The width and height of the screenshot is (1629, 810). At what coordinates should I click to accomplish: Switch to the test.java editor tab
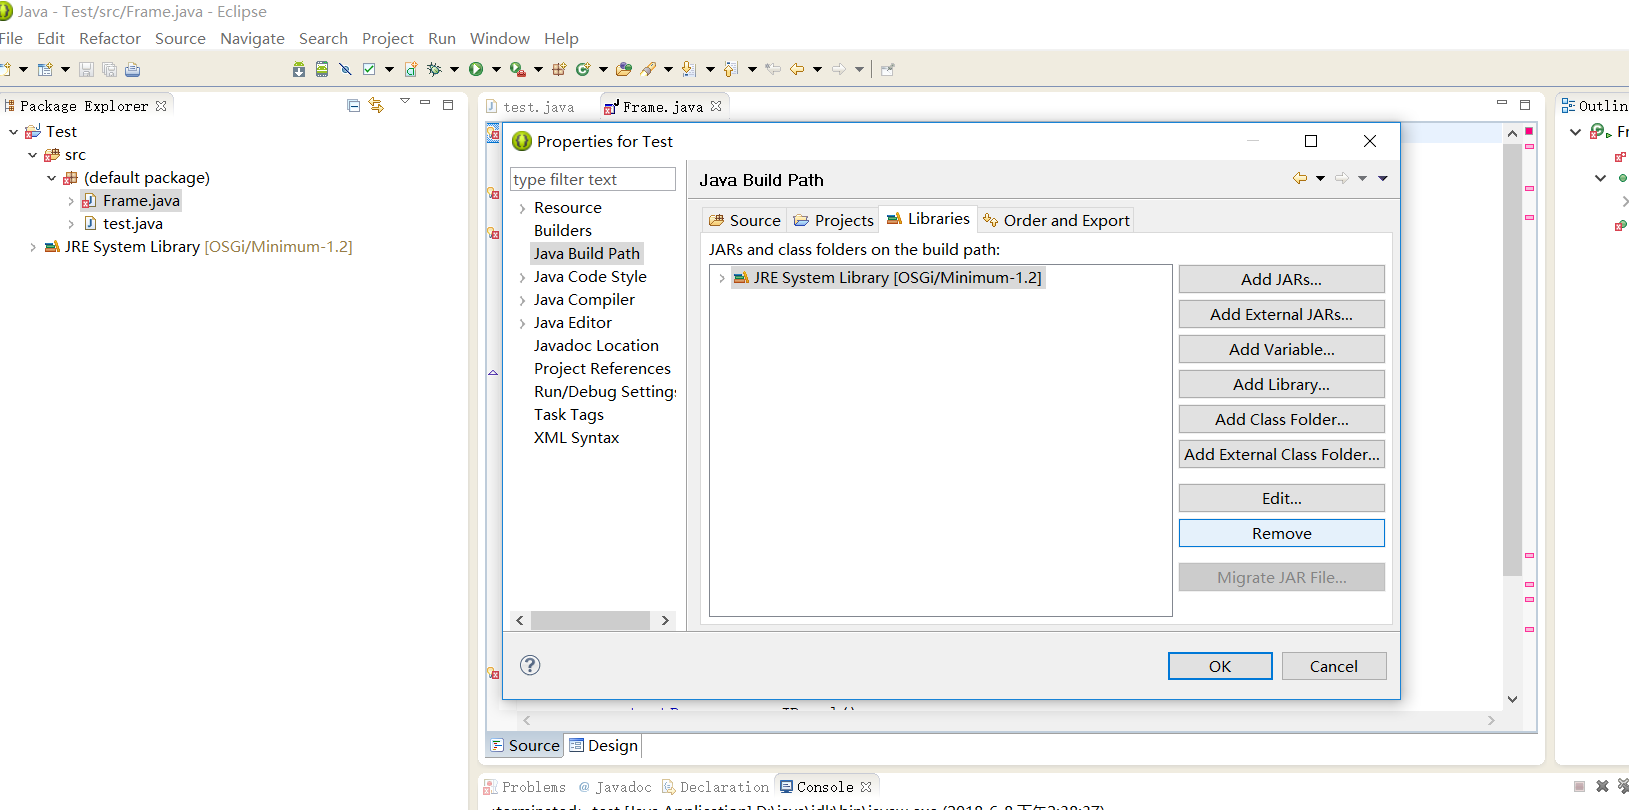click(x=530, y=106)
